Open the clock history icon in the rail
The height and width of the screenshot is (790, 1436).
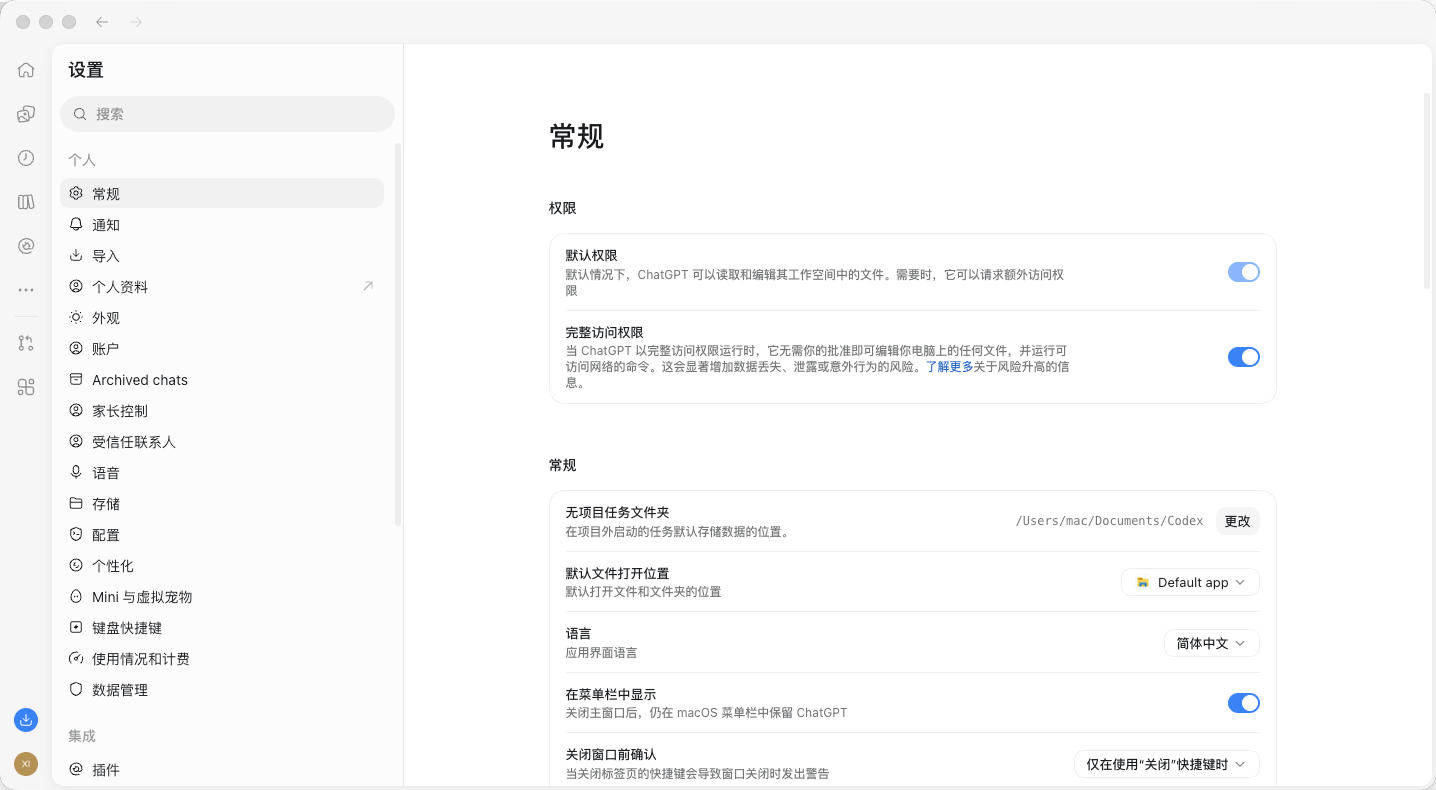(26, 158)
